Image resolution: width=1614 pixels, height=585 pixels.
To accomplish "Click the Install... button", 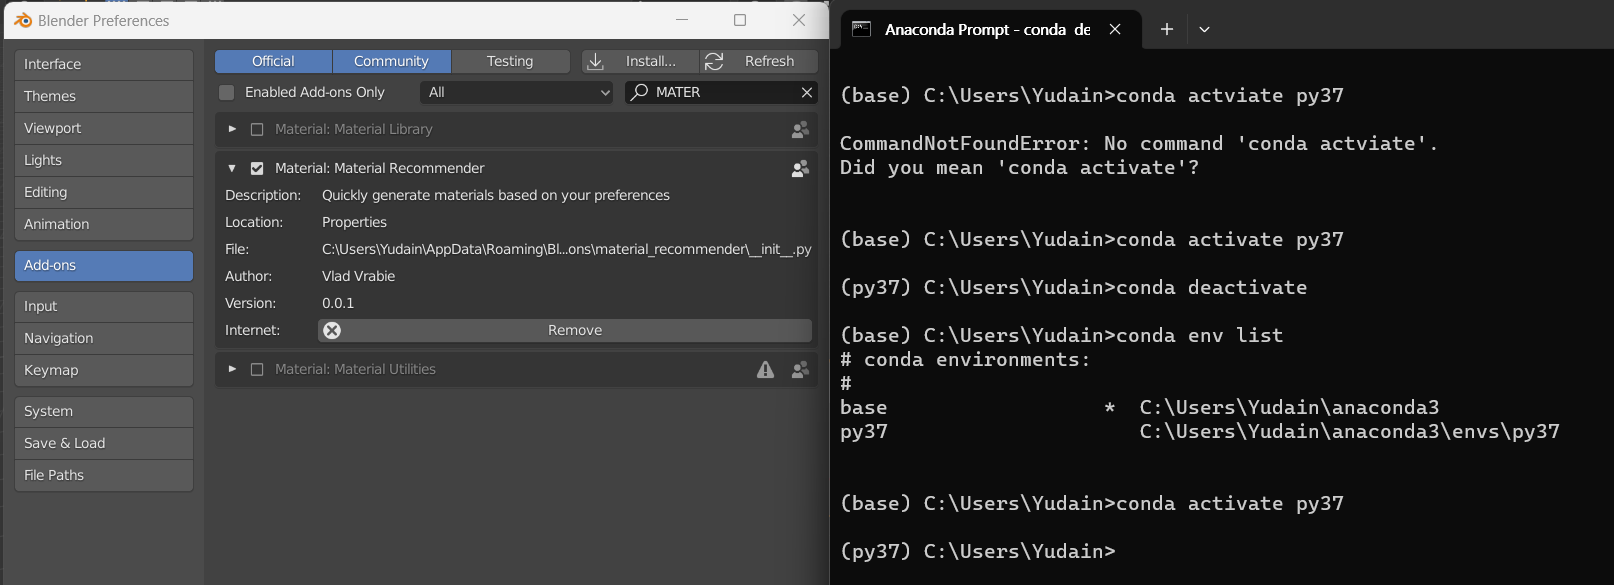I will tap(640, 61).
